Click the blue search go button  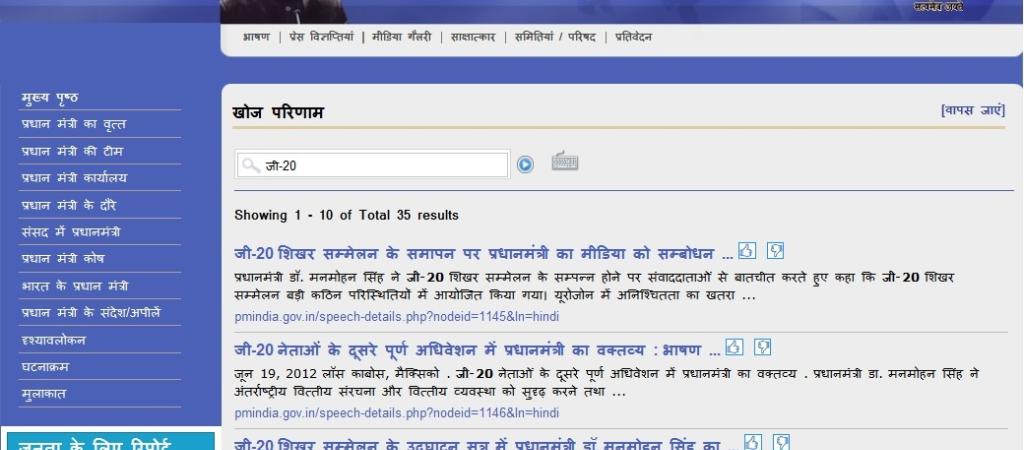click(525, 165)
